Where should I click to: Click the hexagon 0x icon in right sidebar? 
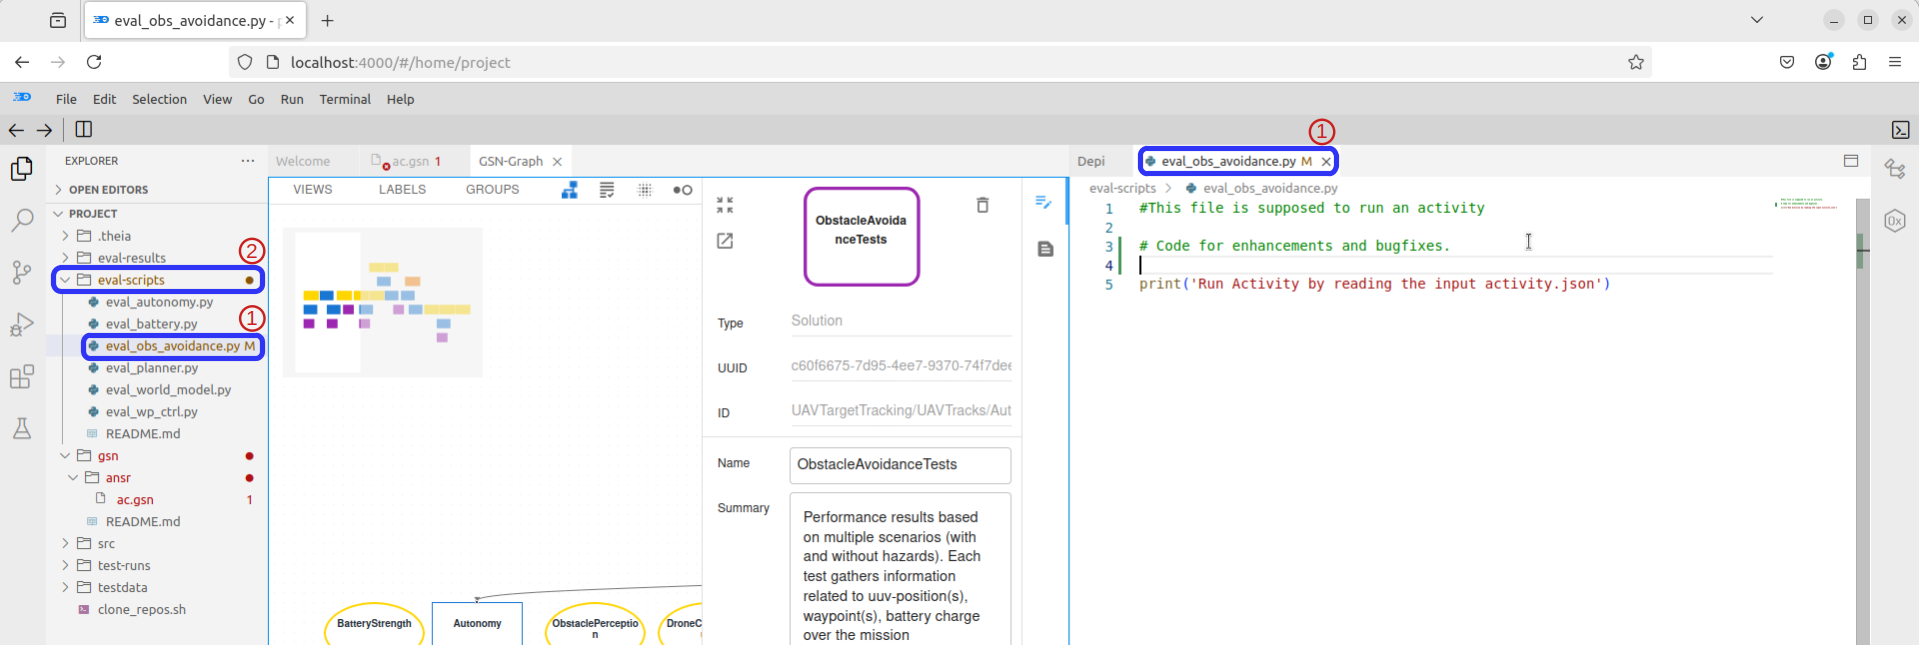point(1895,221)
